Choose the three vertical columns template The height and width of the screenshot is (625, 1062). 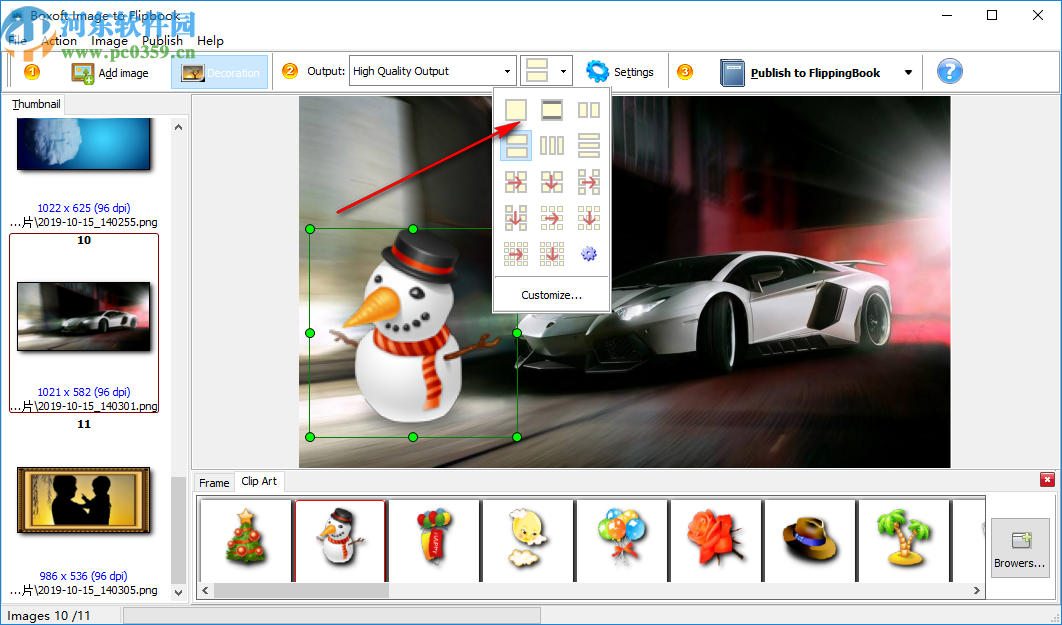coord(552,146)
